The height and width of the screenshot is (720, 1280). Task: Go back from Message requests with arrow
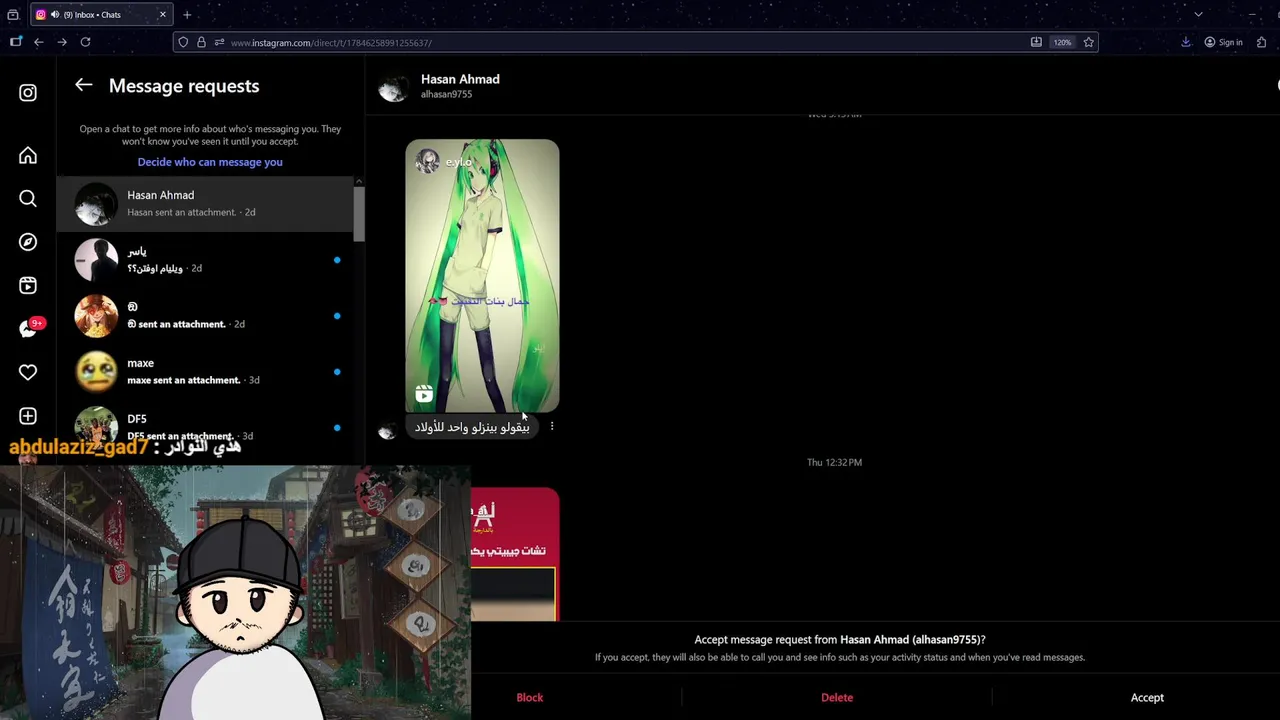(x=84, y=86)
